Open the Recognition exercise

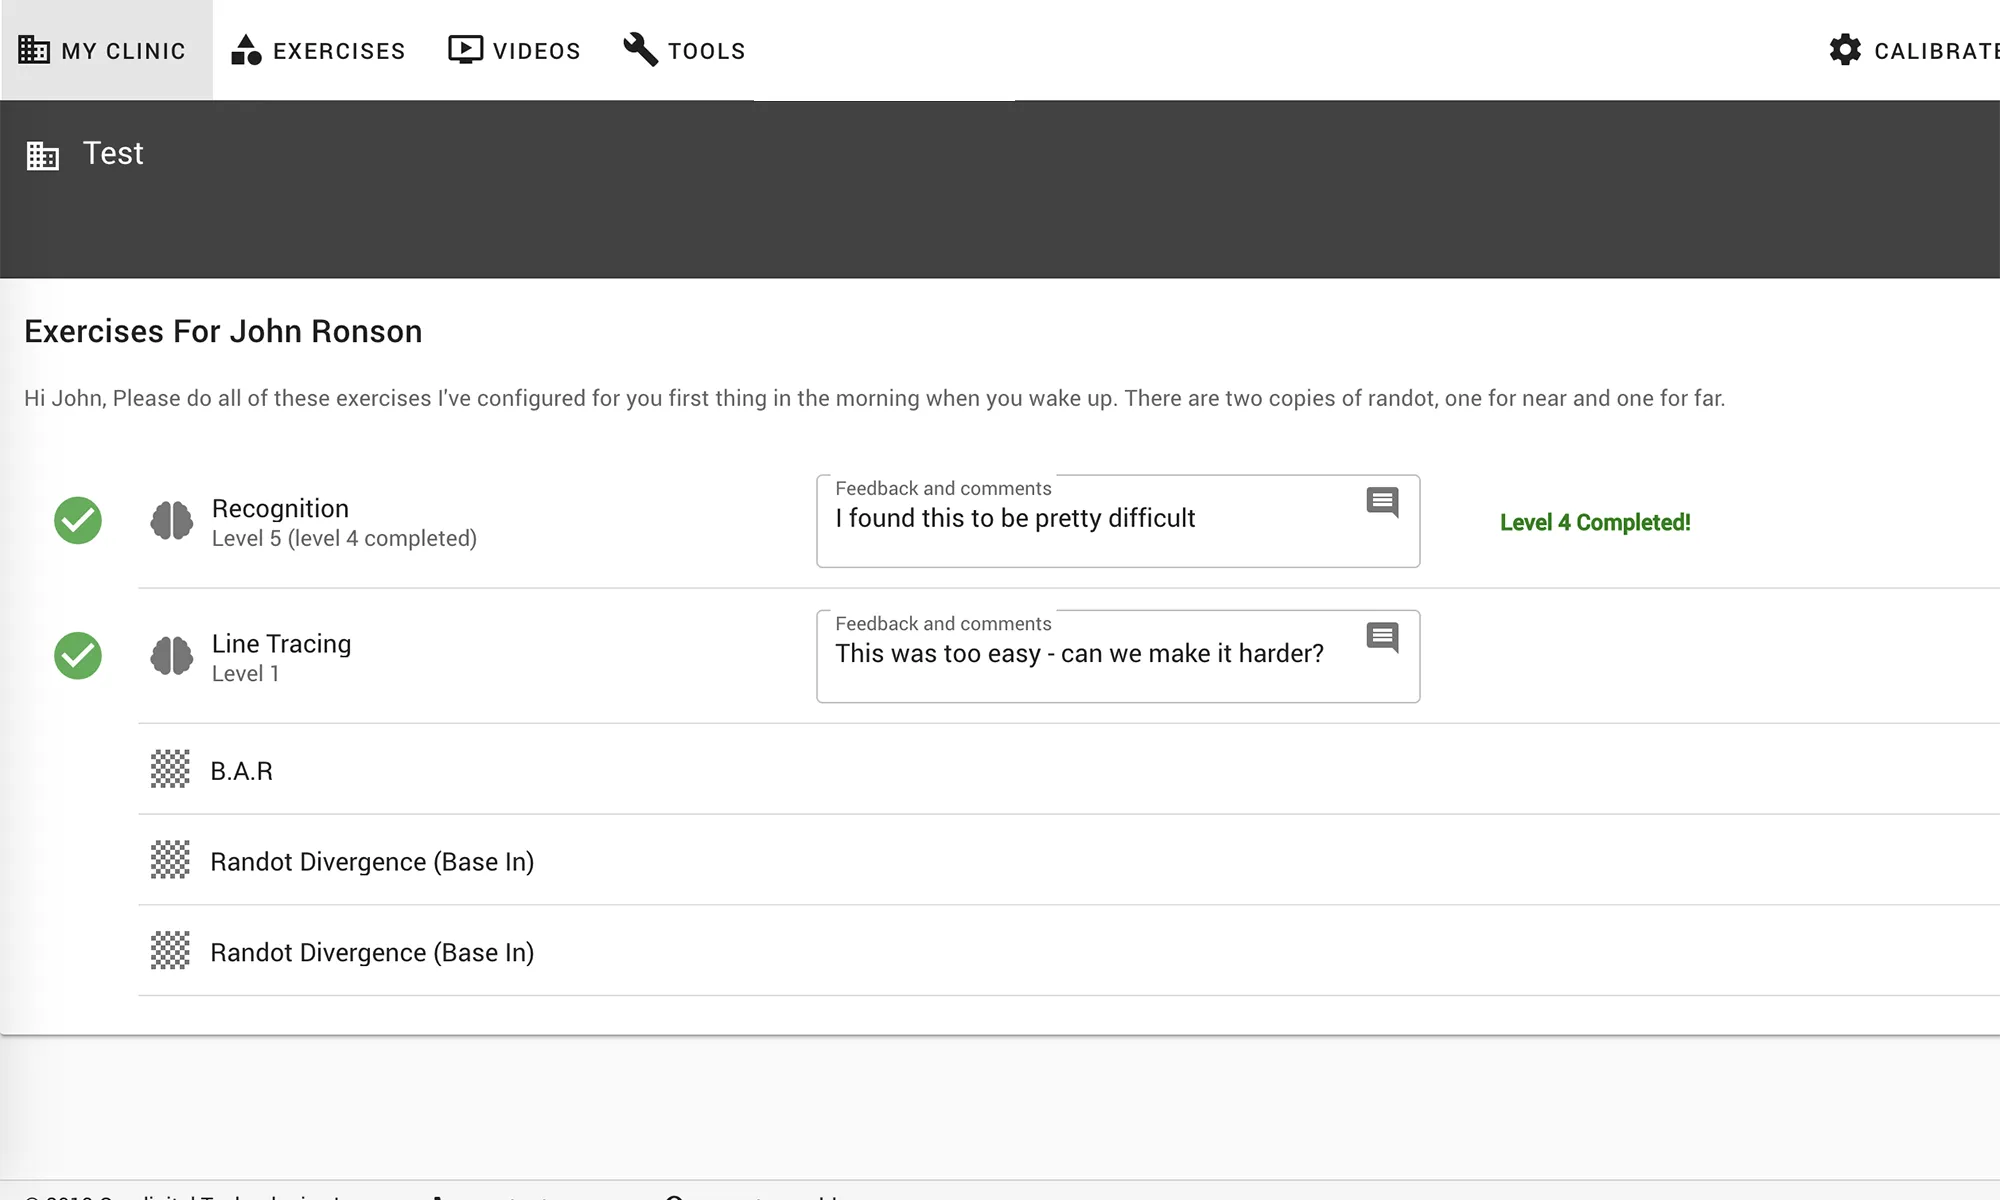coord(280,509)
